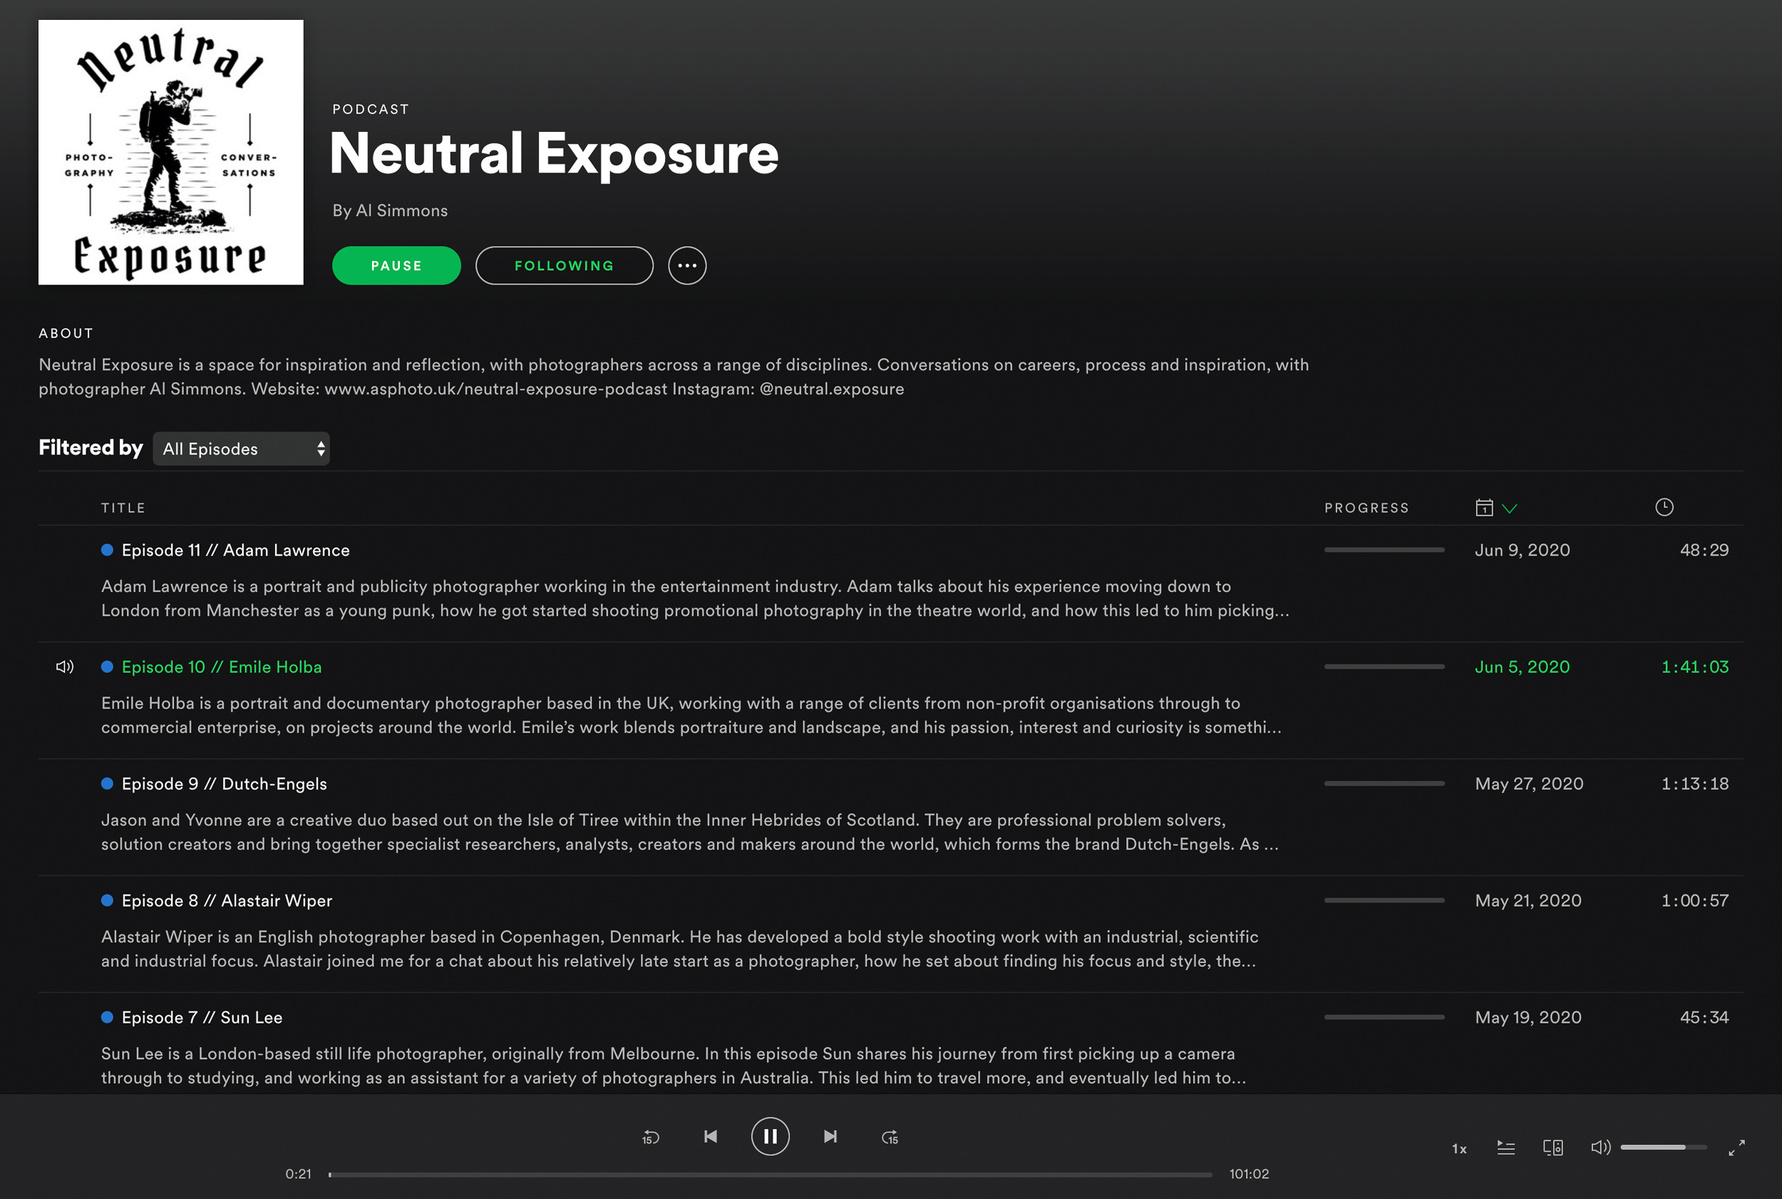This screenshot has height=1199, width=1782.
Task: Click the May 27, 2020 date
Action: point(1529,784)
